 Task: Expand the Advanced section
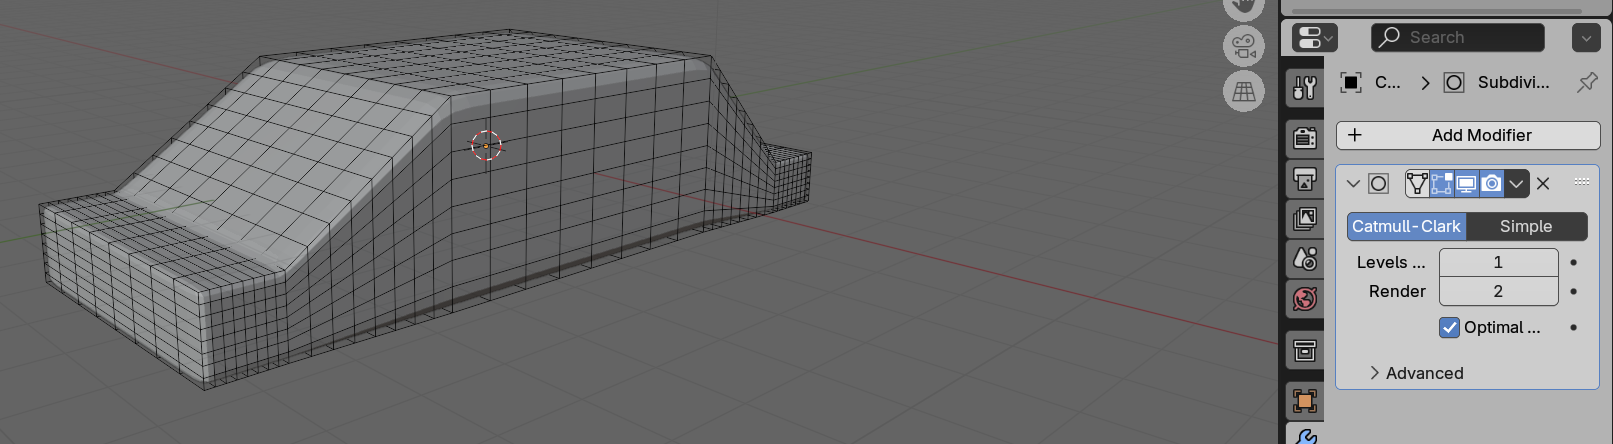(x=1416, y=373)
